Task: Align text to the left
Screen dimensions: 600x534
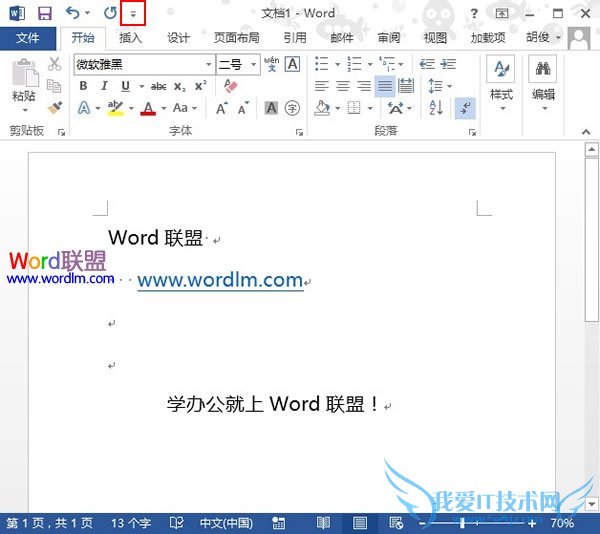Action: (x=321, y=86)
